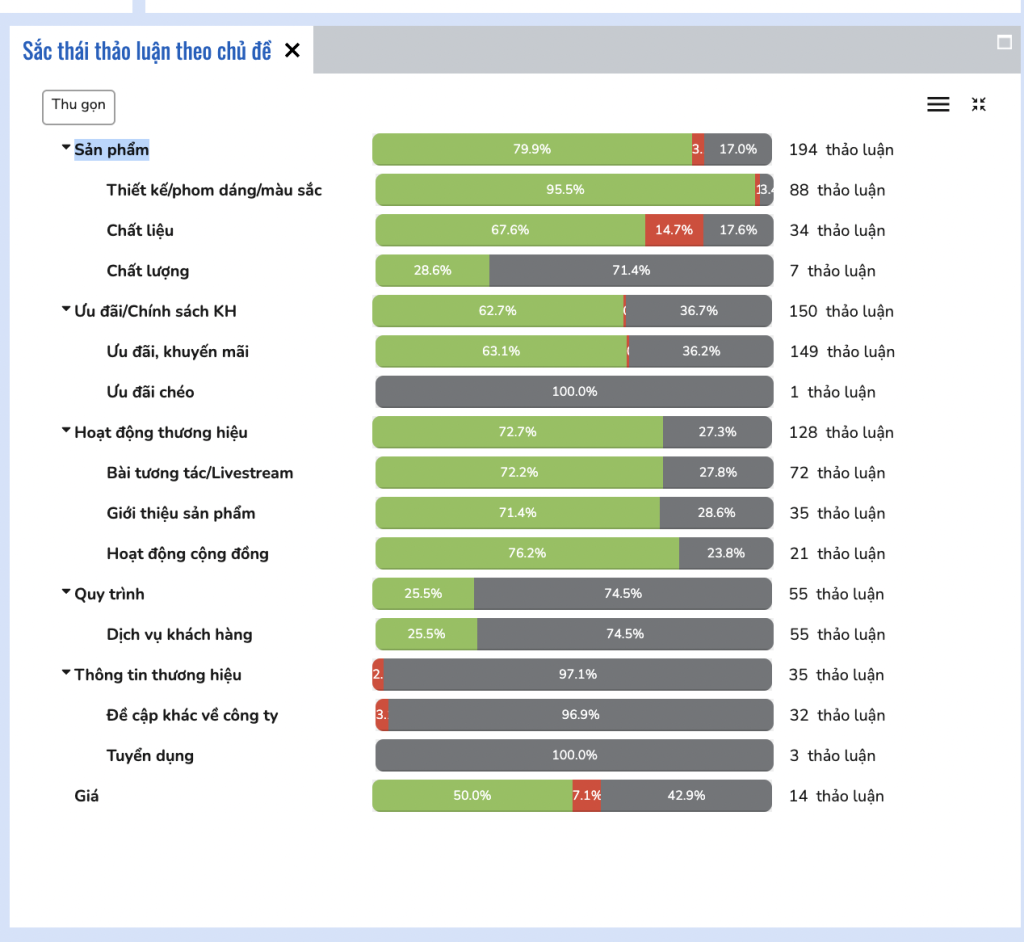The height and width of the screenshot is (942, 1024).
Task: Click the red 7.1% segment for Giá
Action: [x=587, y=796]
